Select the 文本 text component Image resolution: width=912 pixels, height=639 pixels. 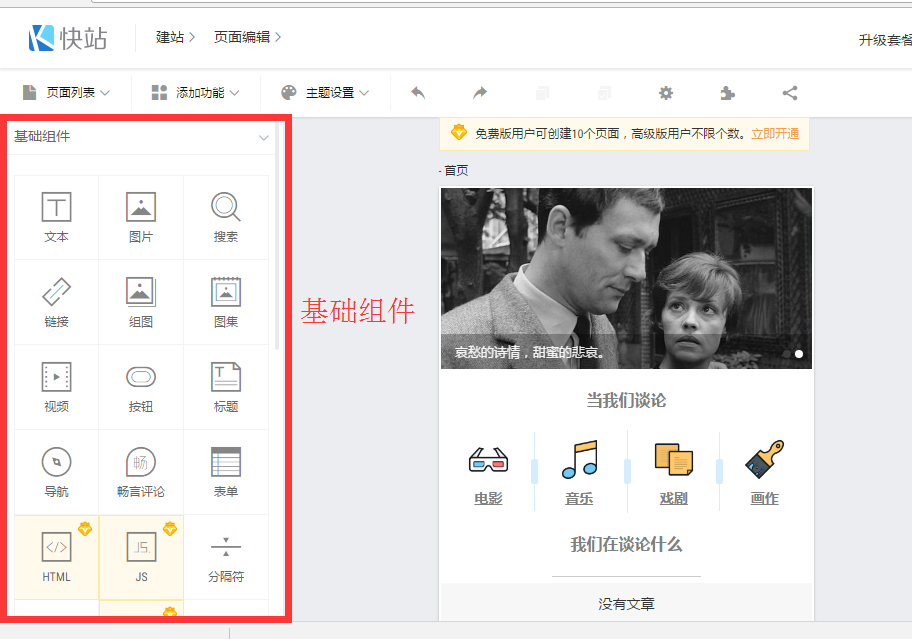[x=57, y=218]
